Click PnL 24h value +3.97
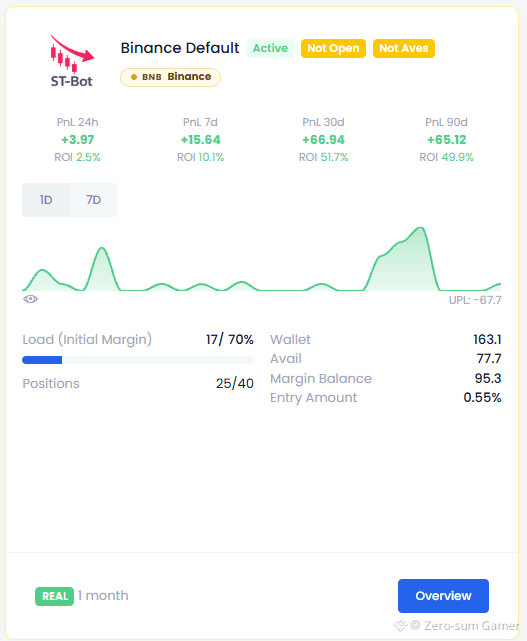The width and height of the screenshot is (527, 641). click(x=78, y=140)
